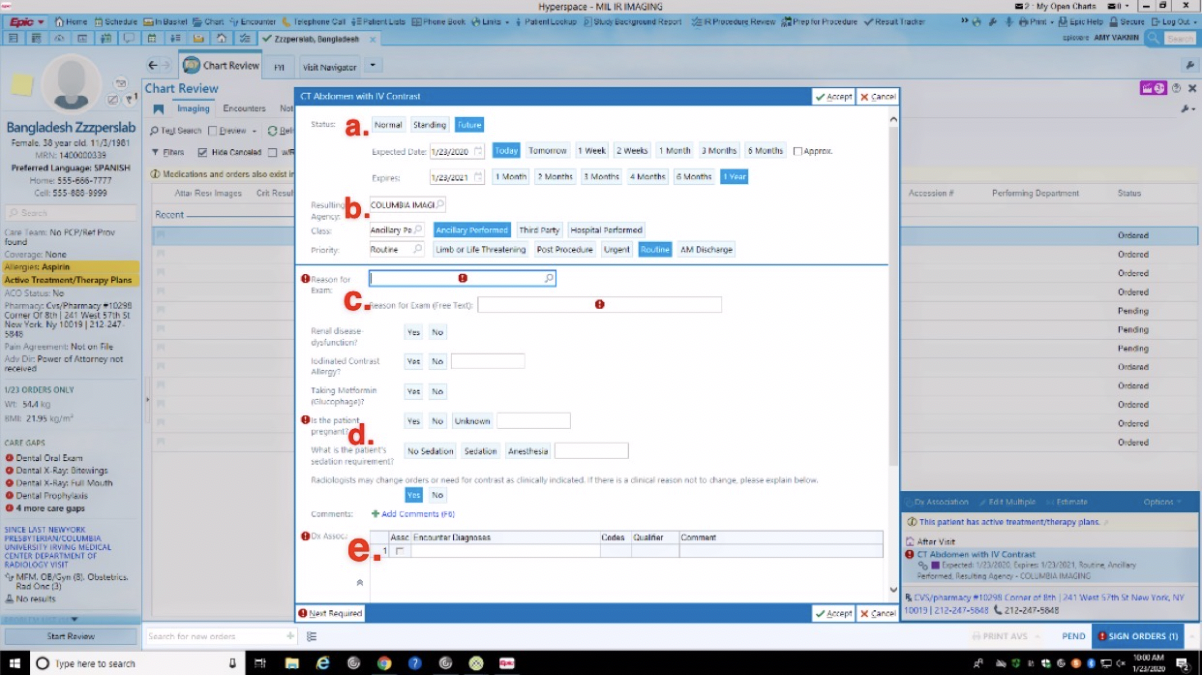Open Chrome from the Windows taskbar
Viewport: 1204px width, 676px height.
(x=384, y=663)
